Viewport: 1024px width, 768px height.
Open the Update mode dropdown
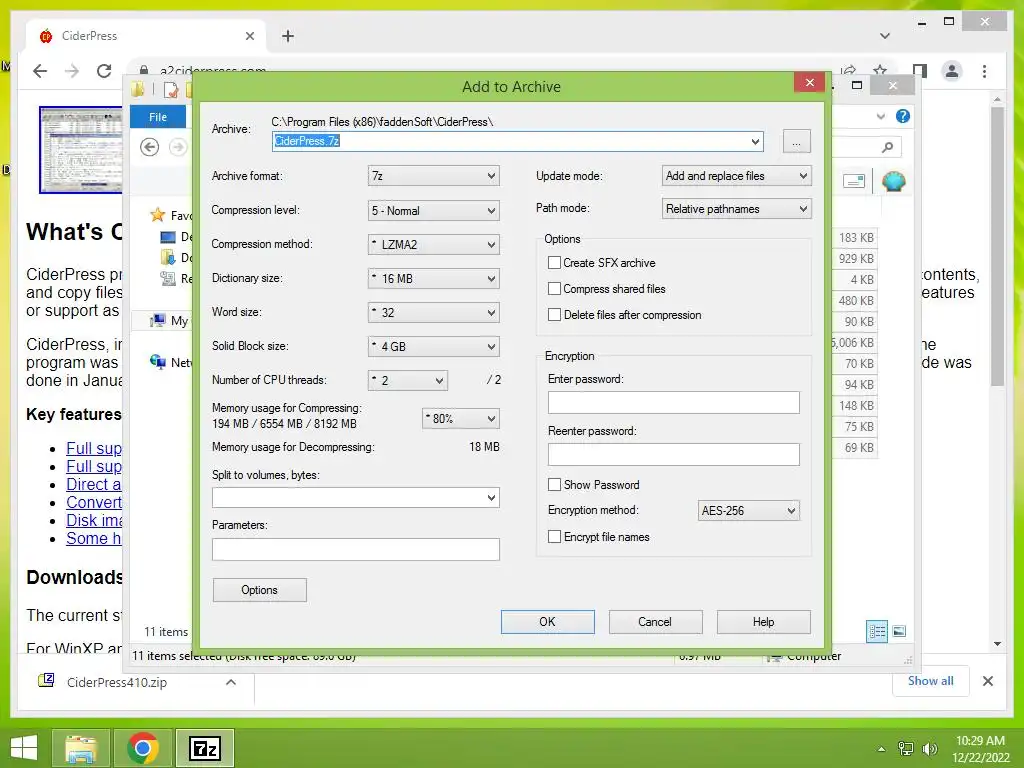click(x=737, y=176)
